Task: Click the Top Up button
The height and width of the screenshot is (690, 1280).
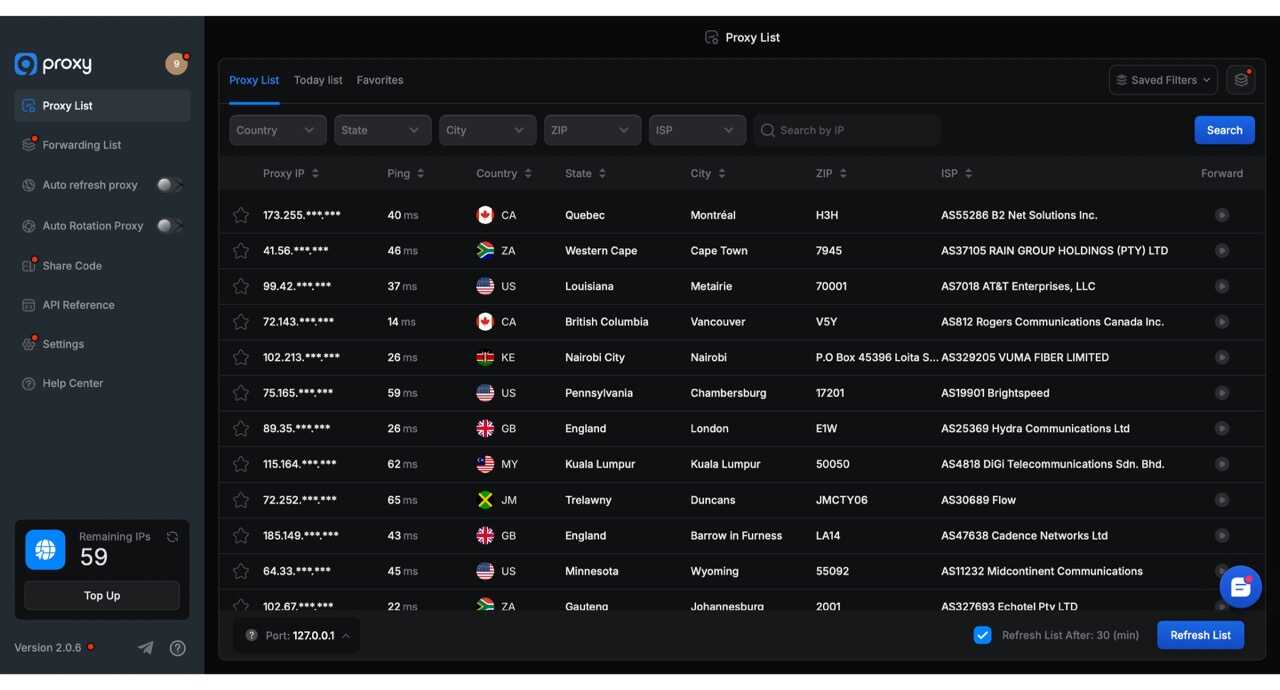Action: [x=101, y=595]
